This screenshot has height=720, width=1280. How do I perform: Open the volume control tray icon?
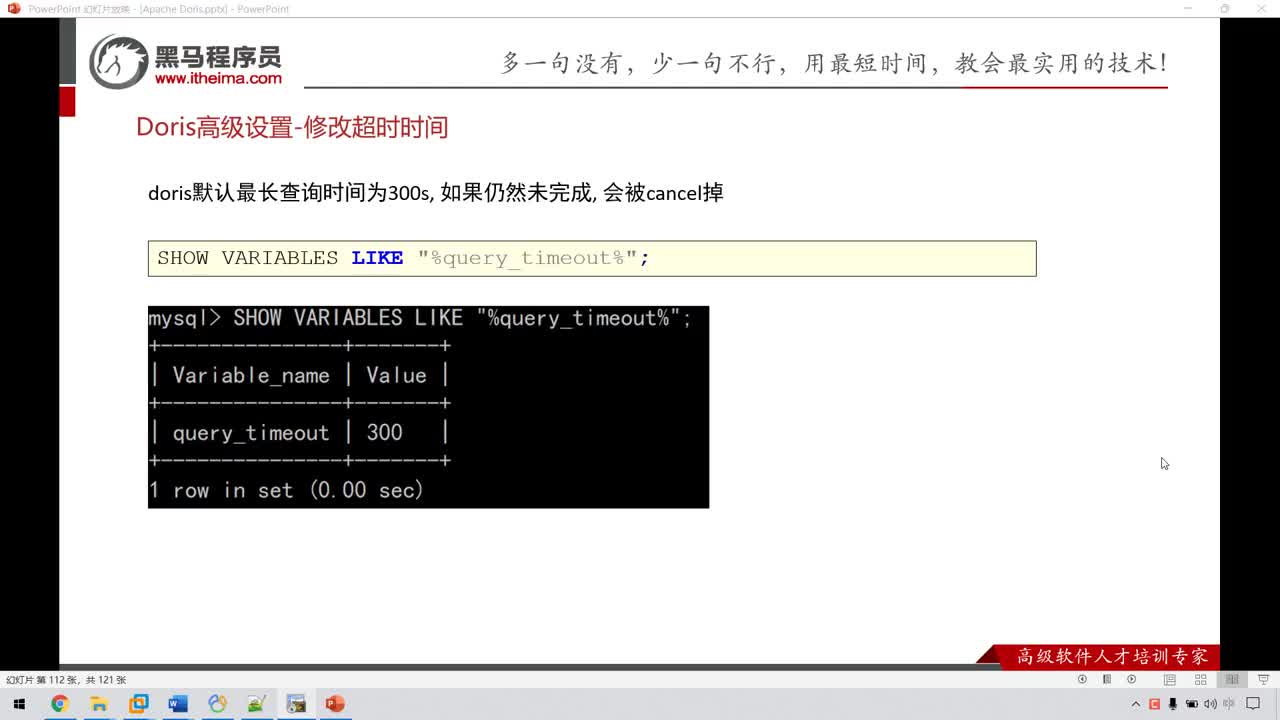[x=1210, y=704]
